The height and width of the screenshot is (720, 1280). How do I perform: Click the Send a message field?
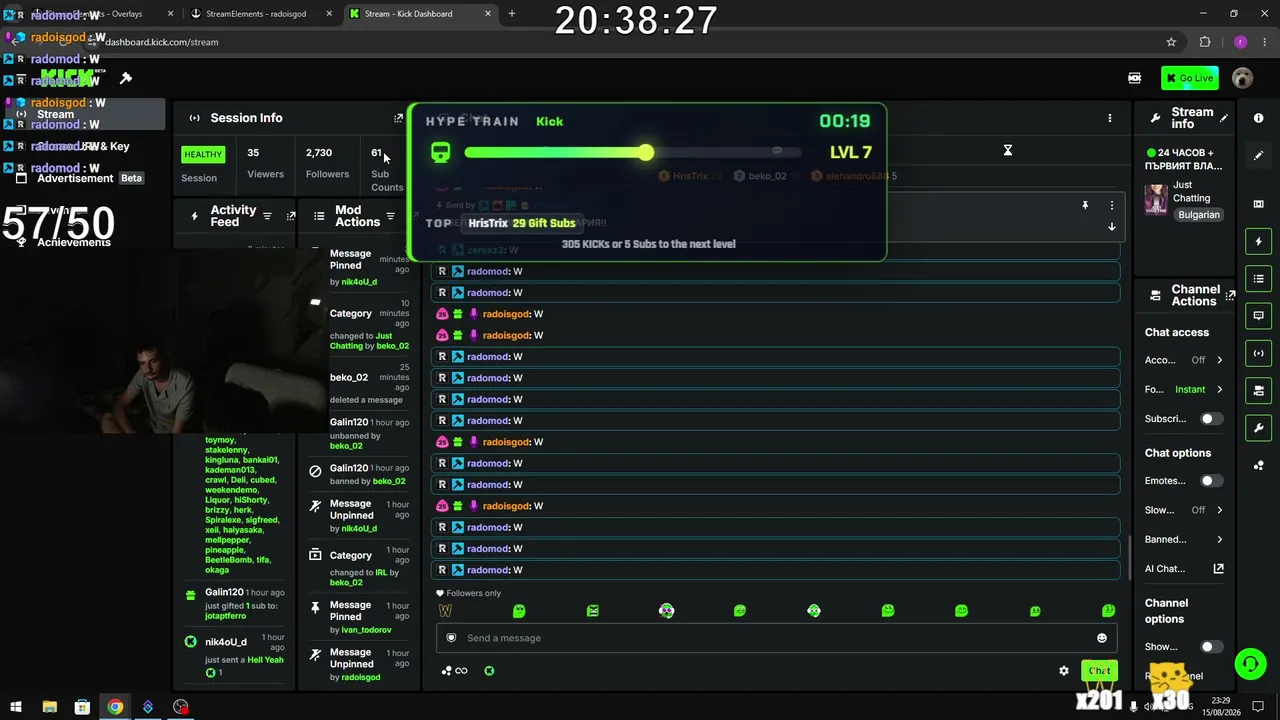(778, 638)
